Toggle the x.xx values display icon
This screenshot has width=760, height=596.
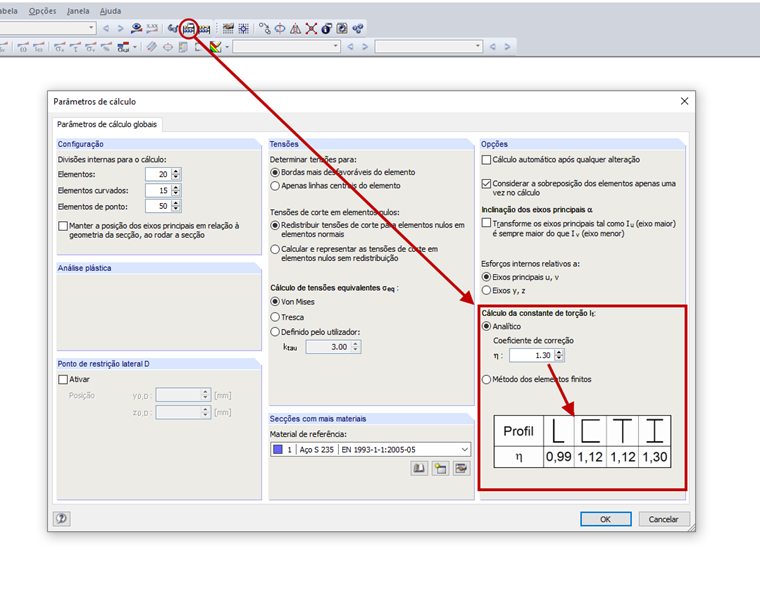tap(152, 28)
